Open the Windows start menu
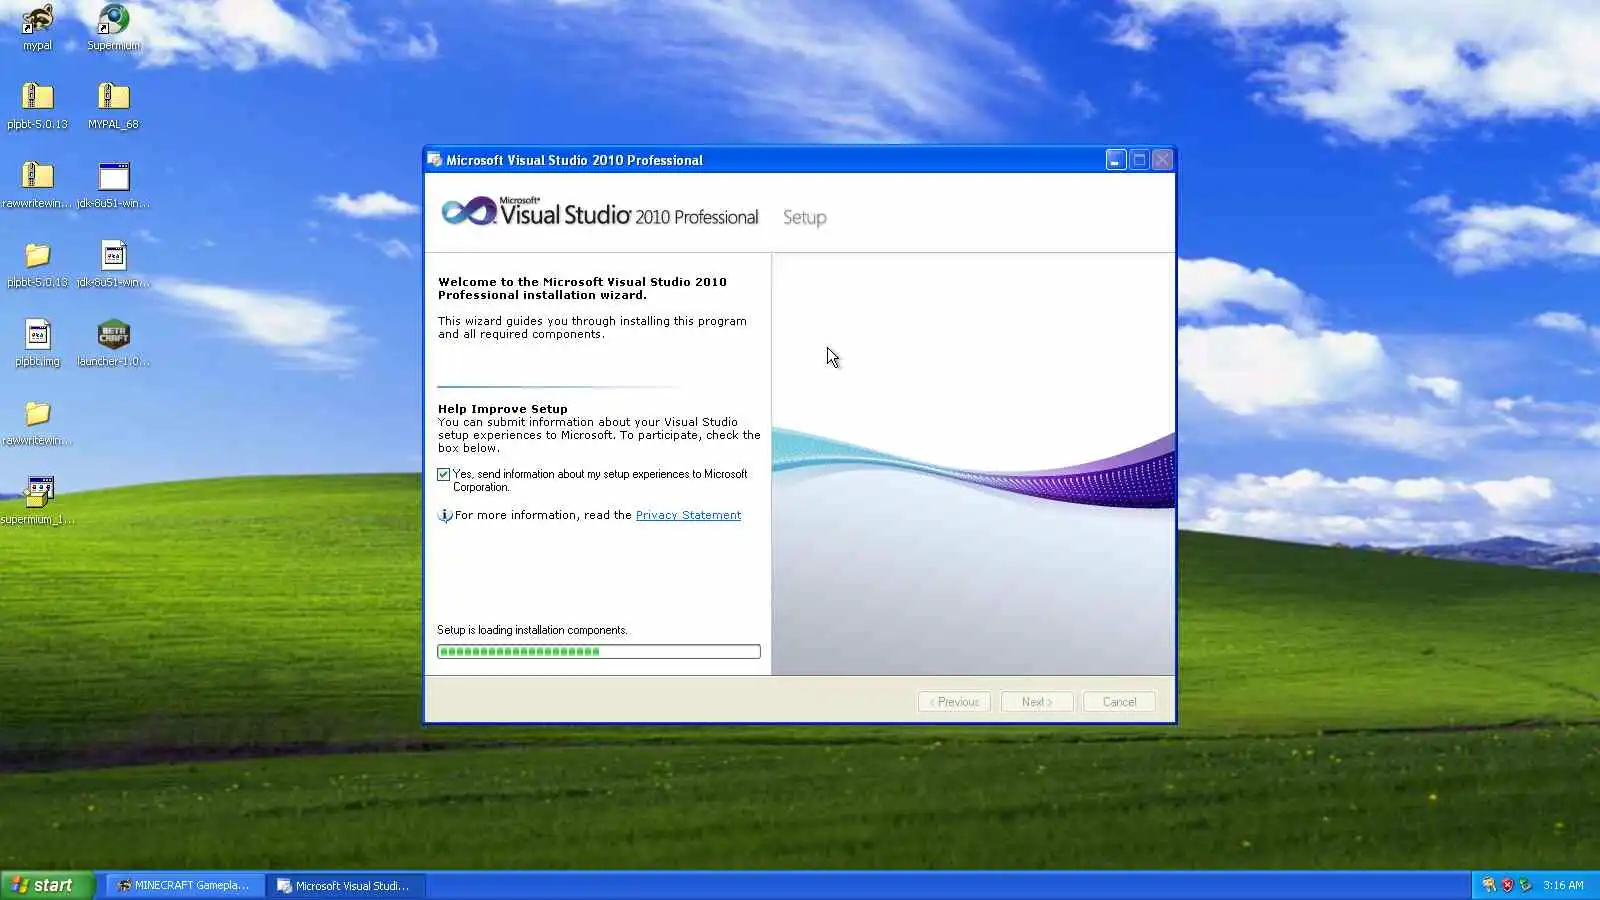The image size is (1600, 900). pos(47,885)
